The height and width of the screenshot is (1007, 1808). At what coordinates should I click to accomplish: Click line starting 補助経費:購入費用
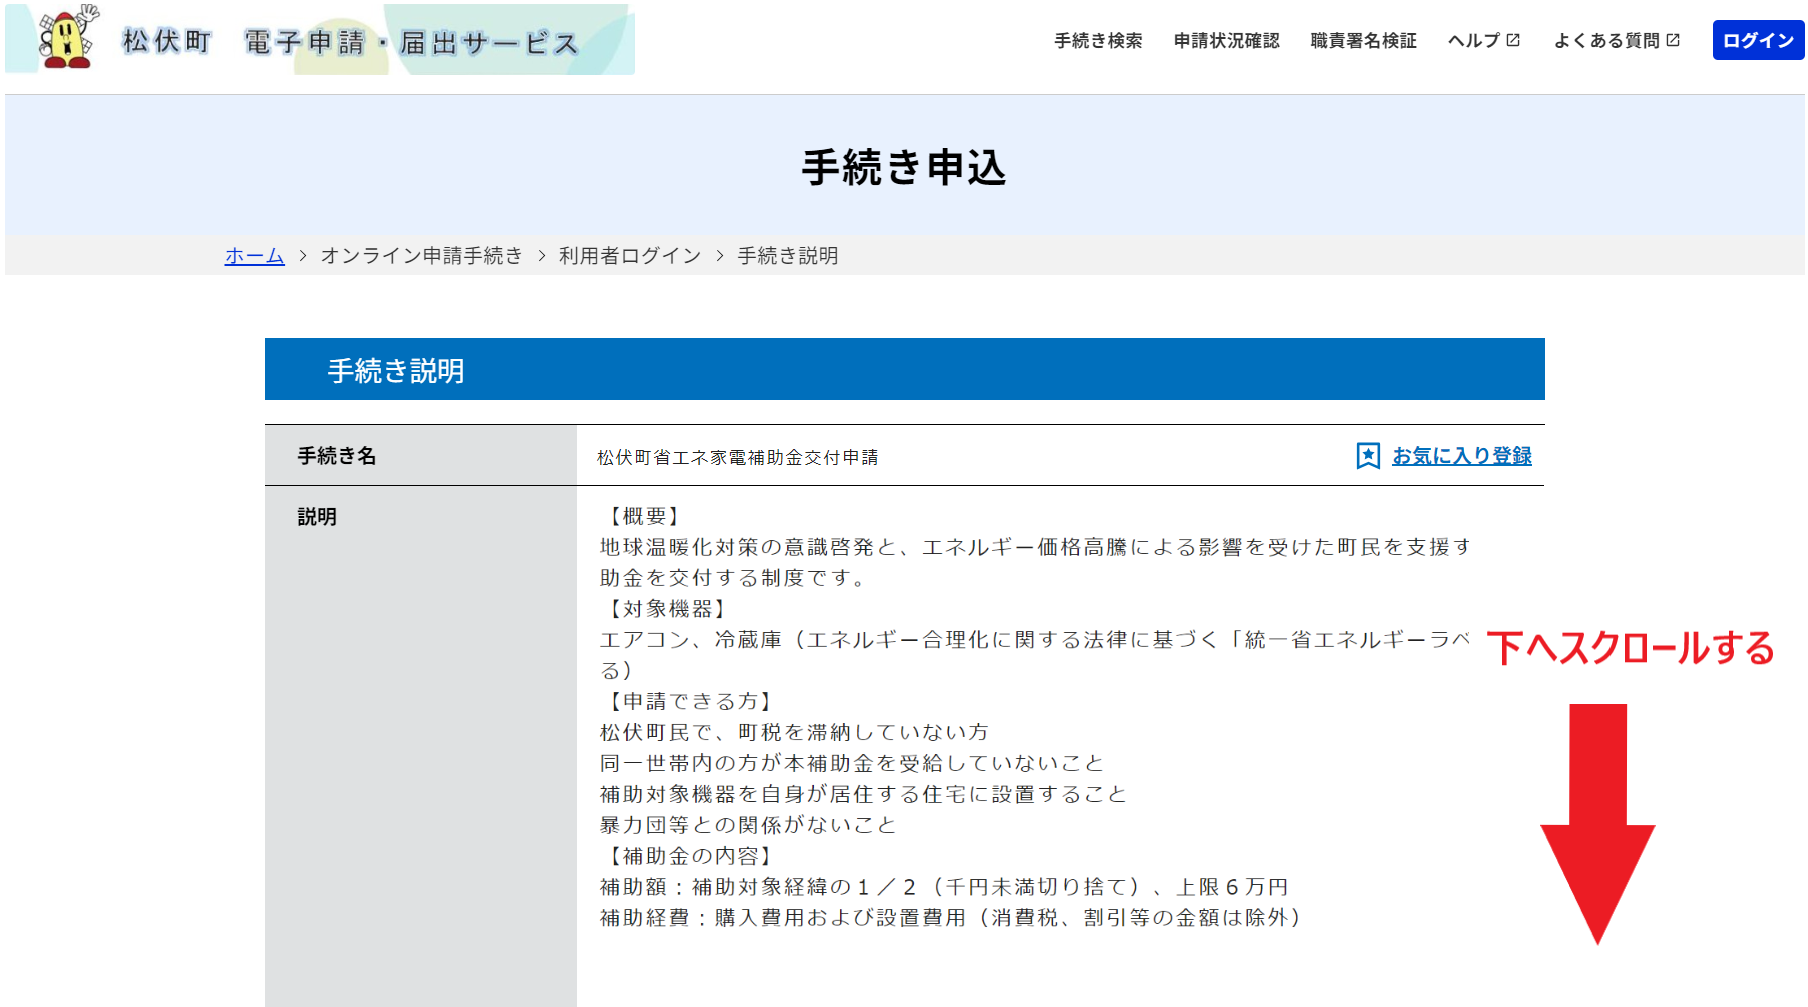tap(950, 918)
